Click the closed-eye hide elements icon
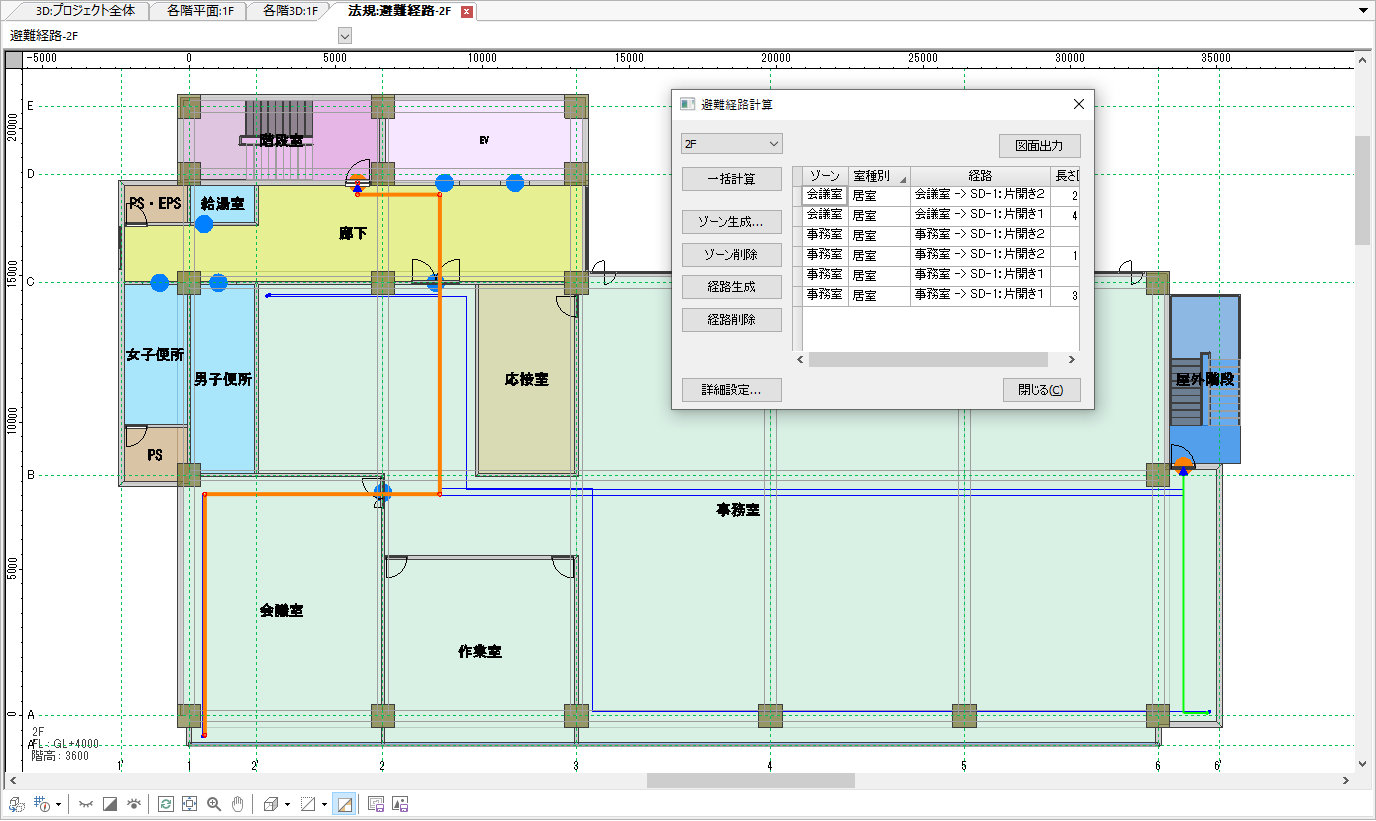1376x821 pixels. point(86,804)
